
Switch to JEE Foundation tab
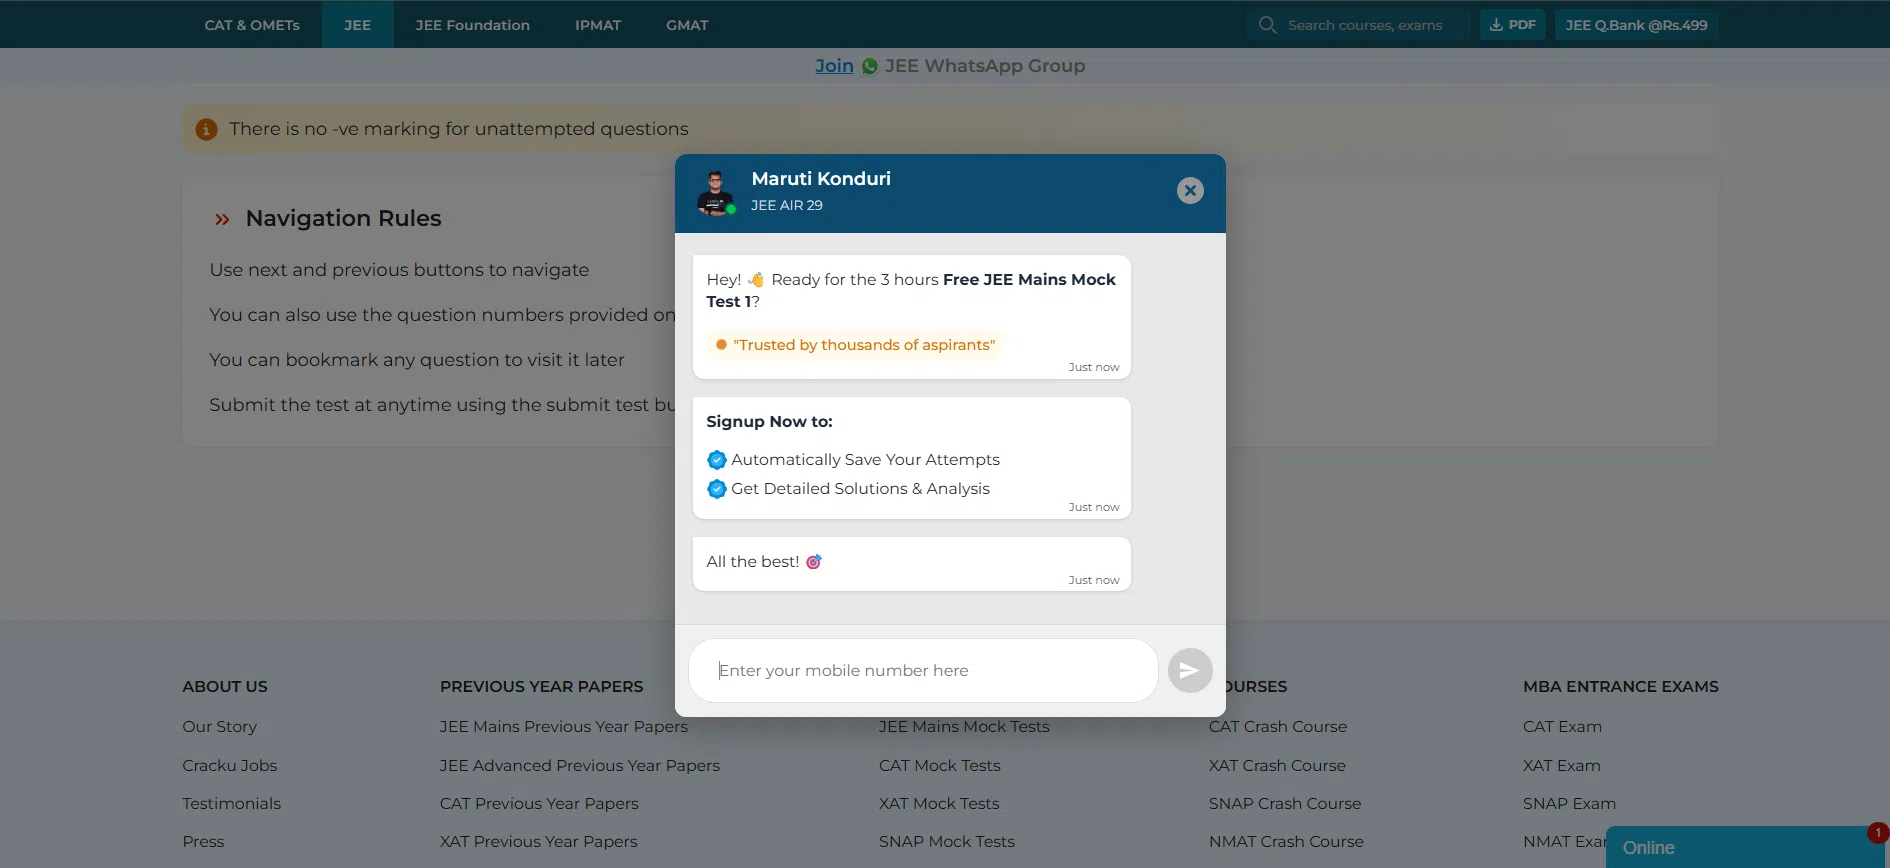pyautogui.click(x=473, y=25)
